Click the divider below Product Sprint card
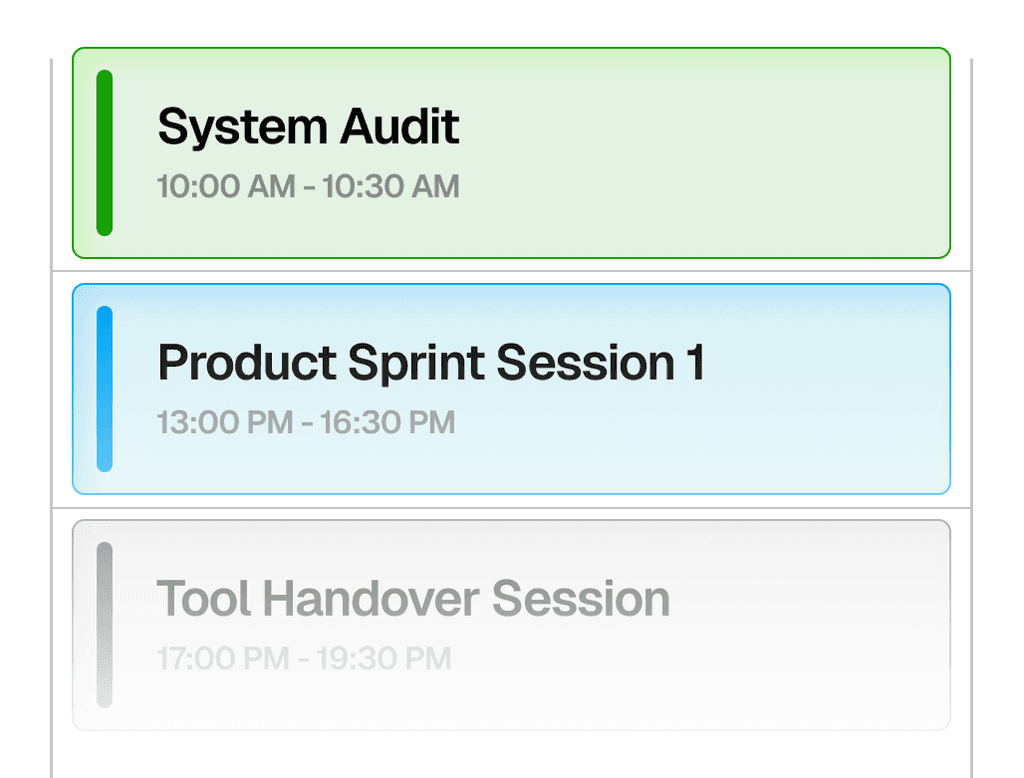1024x778 pixels. point(511,507)
